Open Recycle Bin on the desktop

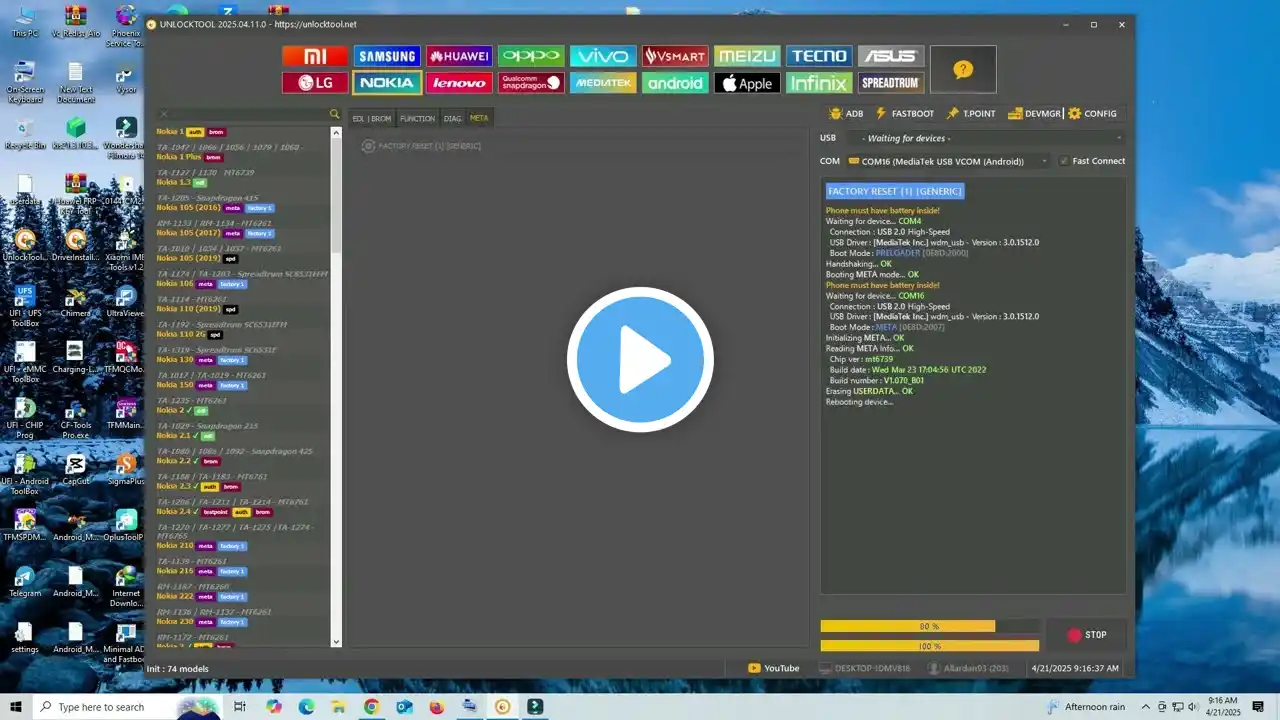click(25, 134)
